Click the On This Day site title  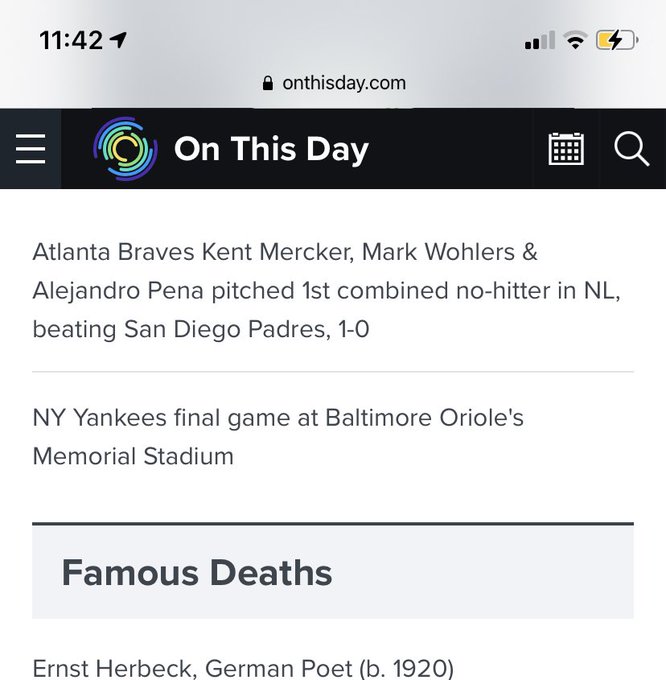271,149
